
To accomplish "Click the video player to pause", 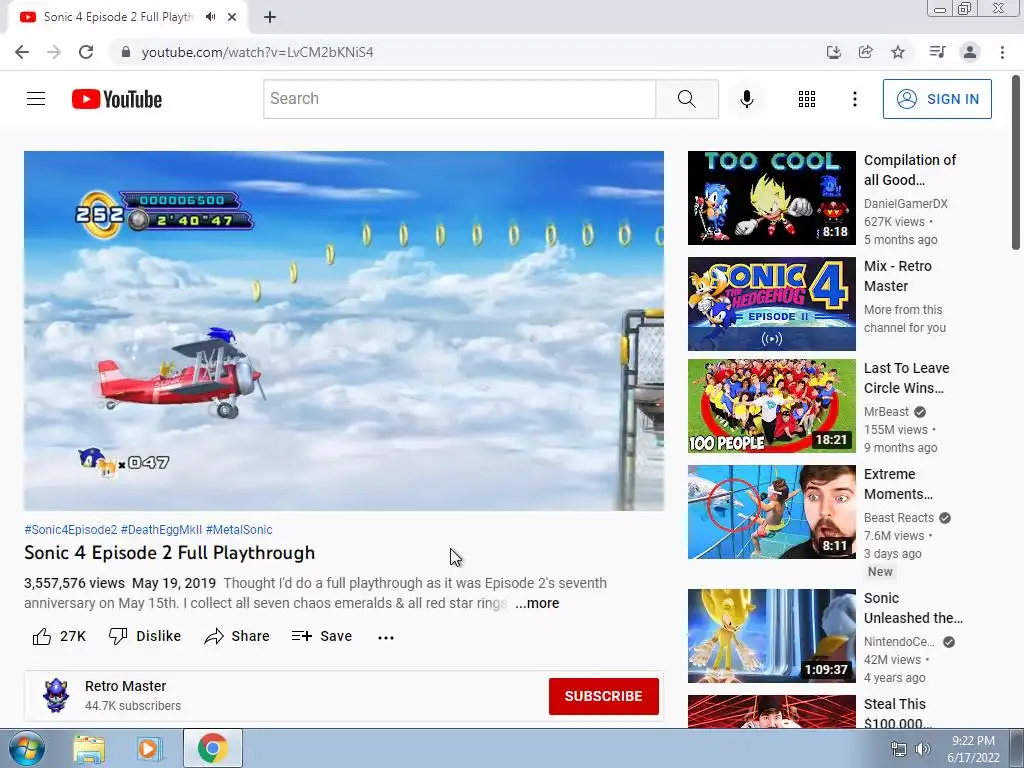I will (344, 330).
